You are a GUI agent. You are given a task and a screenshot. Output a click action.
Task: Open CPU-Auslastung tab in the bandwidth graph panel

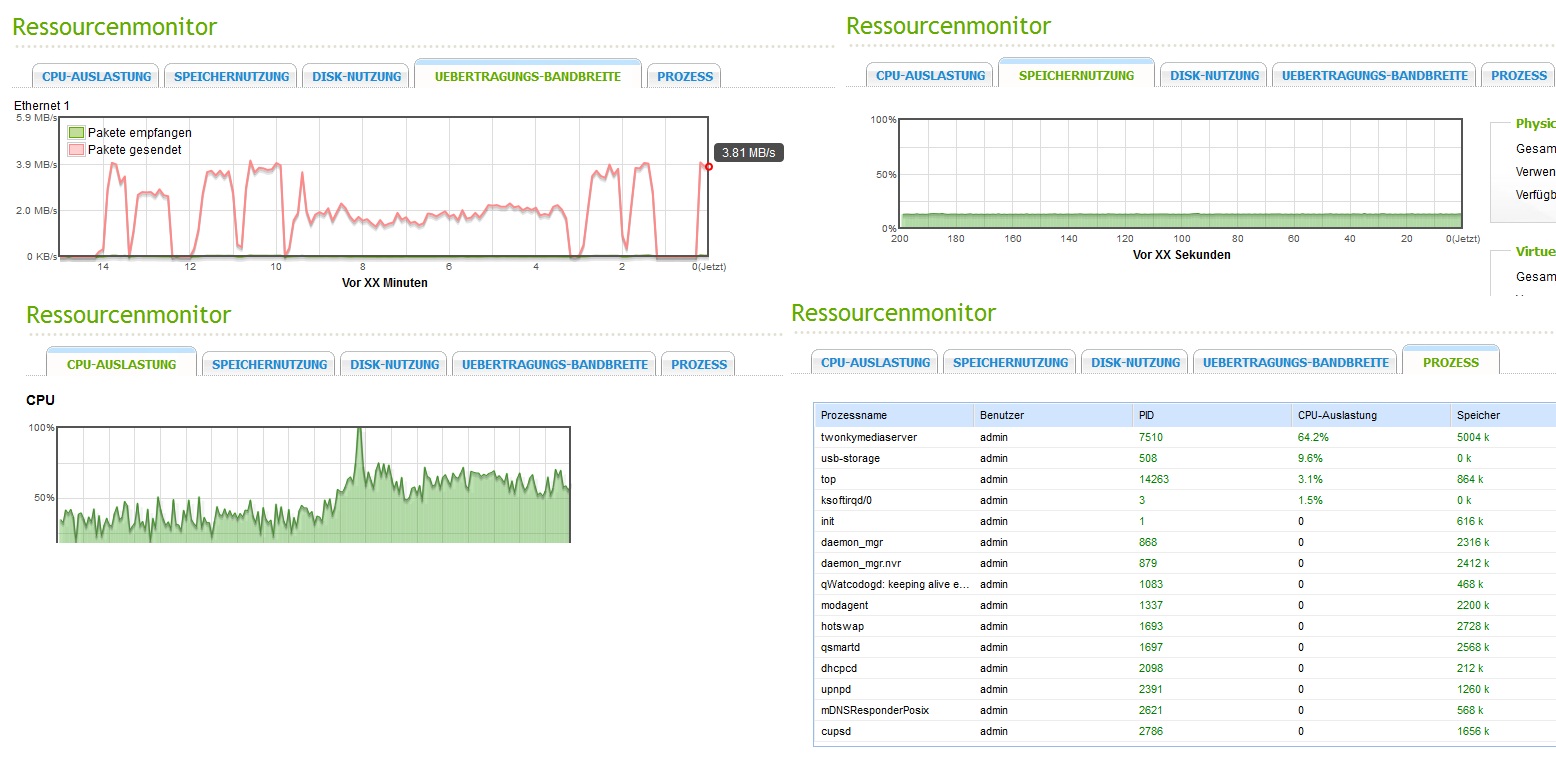96,76
